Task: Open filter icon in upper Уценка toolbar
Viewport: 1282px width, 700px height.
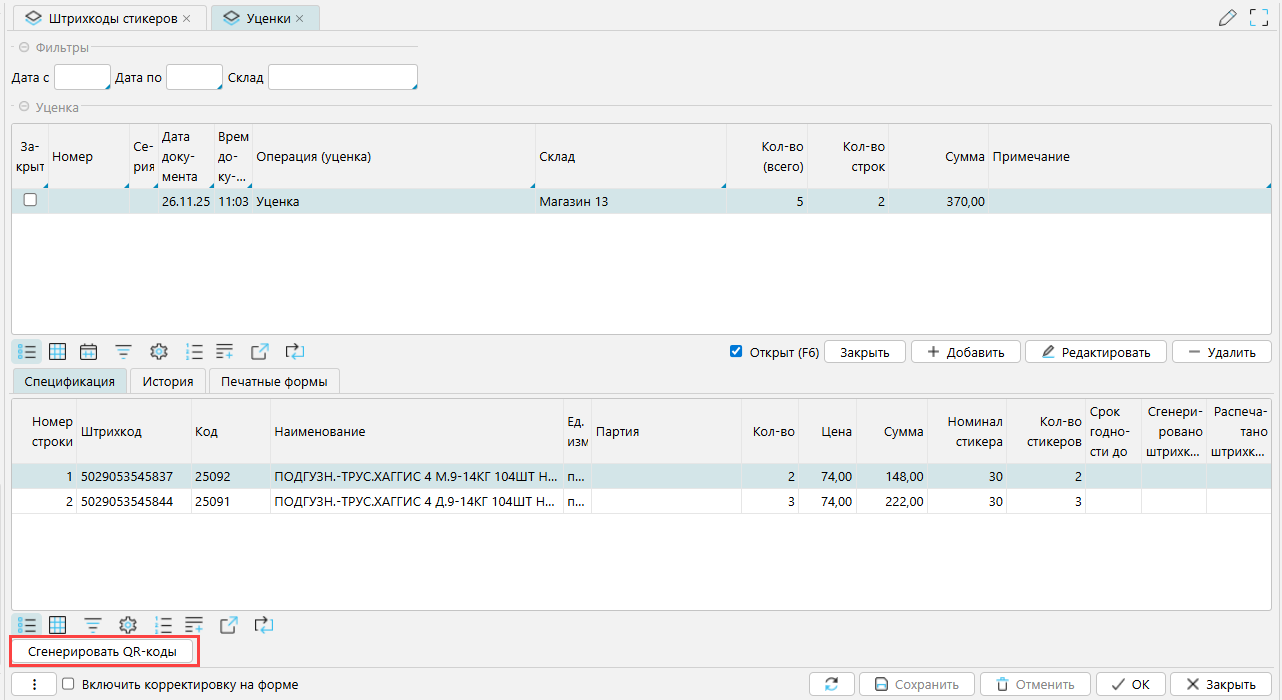Action: click(123, 352)
